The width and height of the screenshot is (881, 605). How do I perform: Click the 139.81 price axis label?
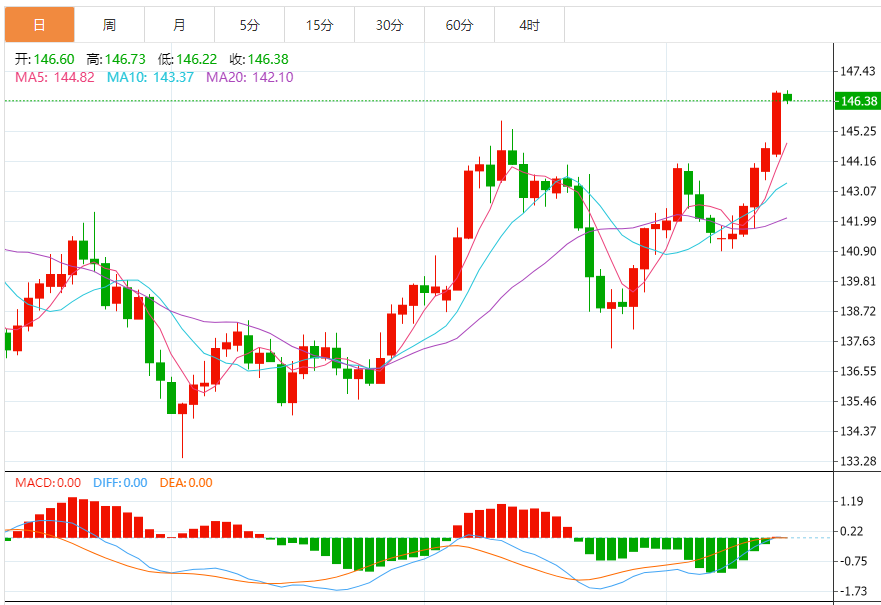click(858, 281)
